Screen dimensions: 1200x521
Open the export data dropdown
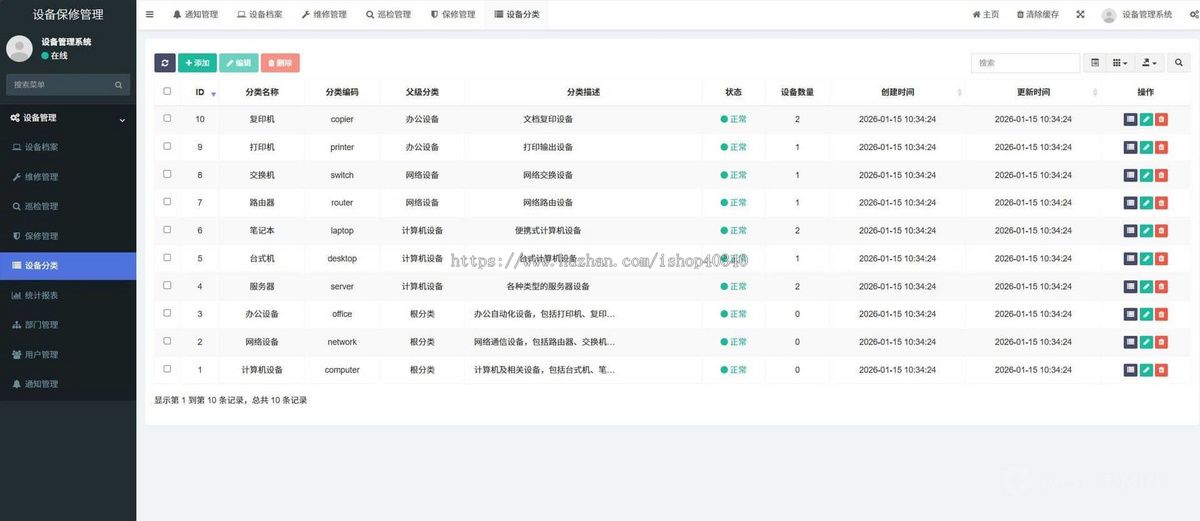pos(1149,63)
